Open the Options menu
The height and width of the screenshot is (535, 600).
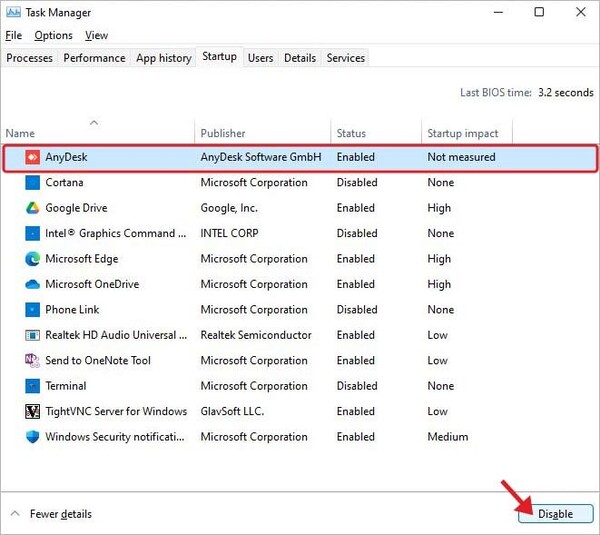click(54, 36)
